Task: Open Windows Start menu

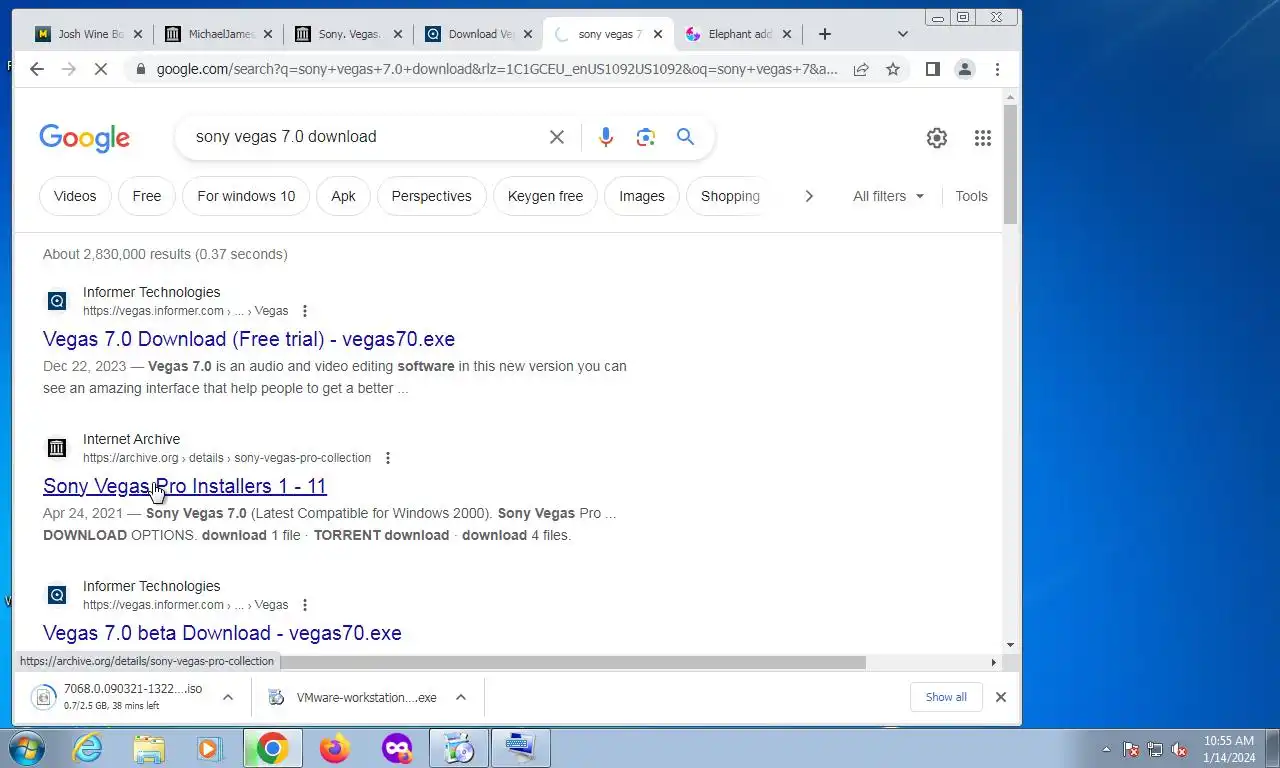Action: click(27, 748)
